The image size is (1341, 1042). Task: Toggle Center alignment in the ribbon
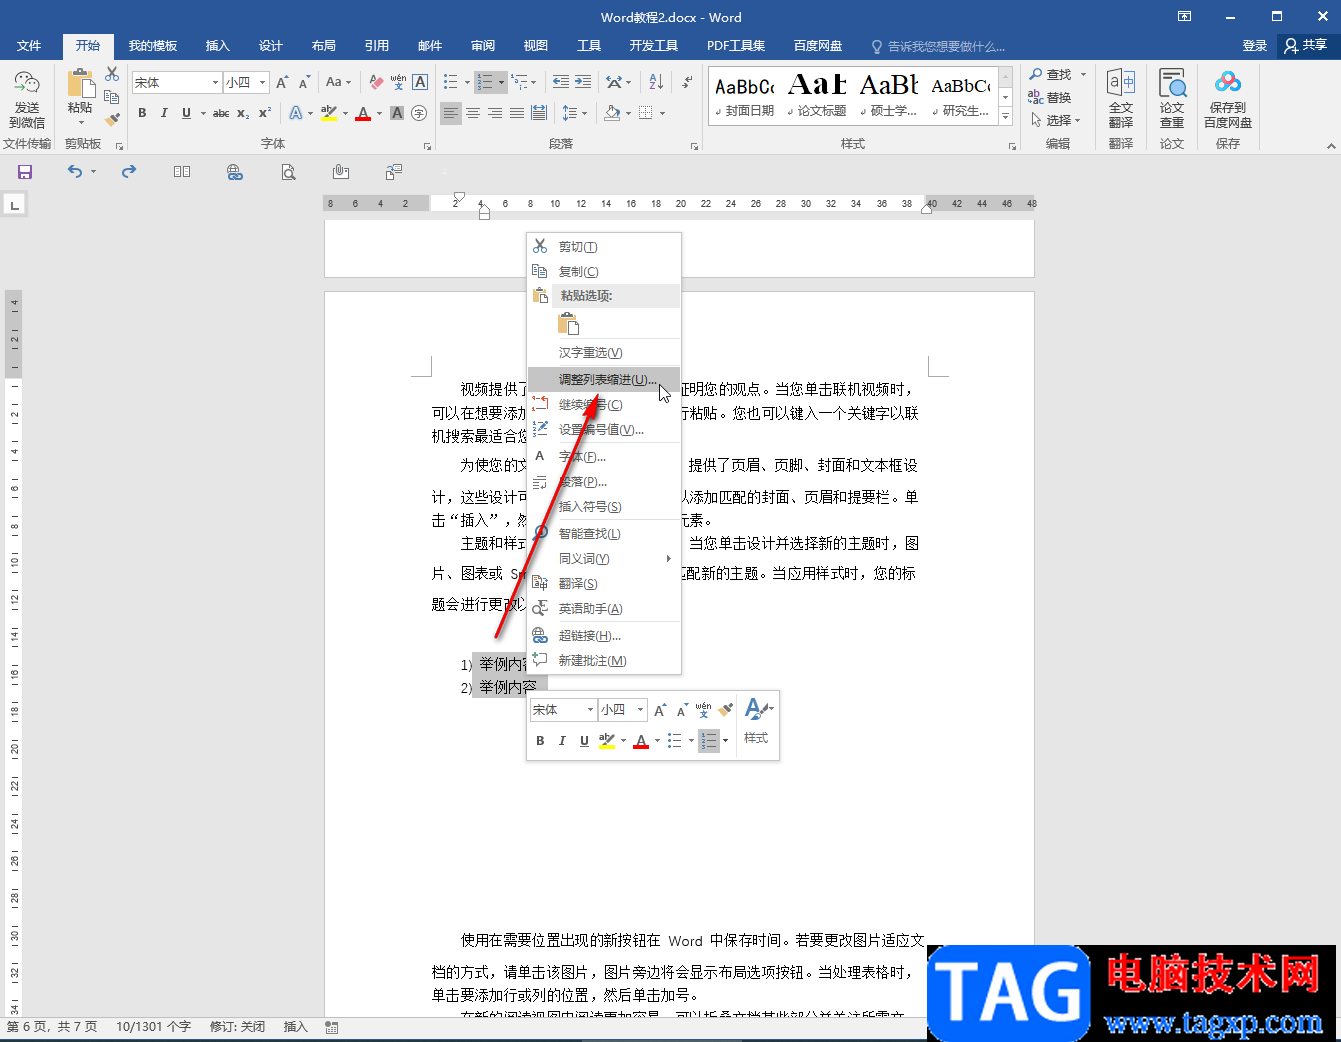(473, 113)
